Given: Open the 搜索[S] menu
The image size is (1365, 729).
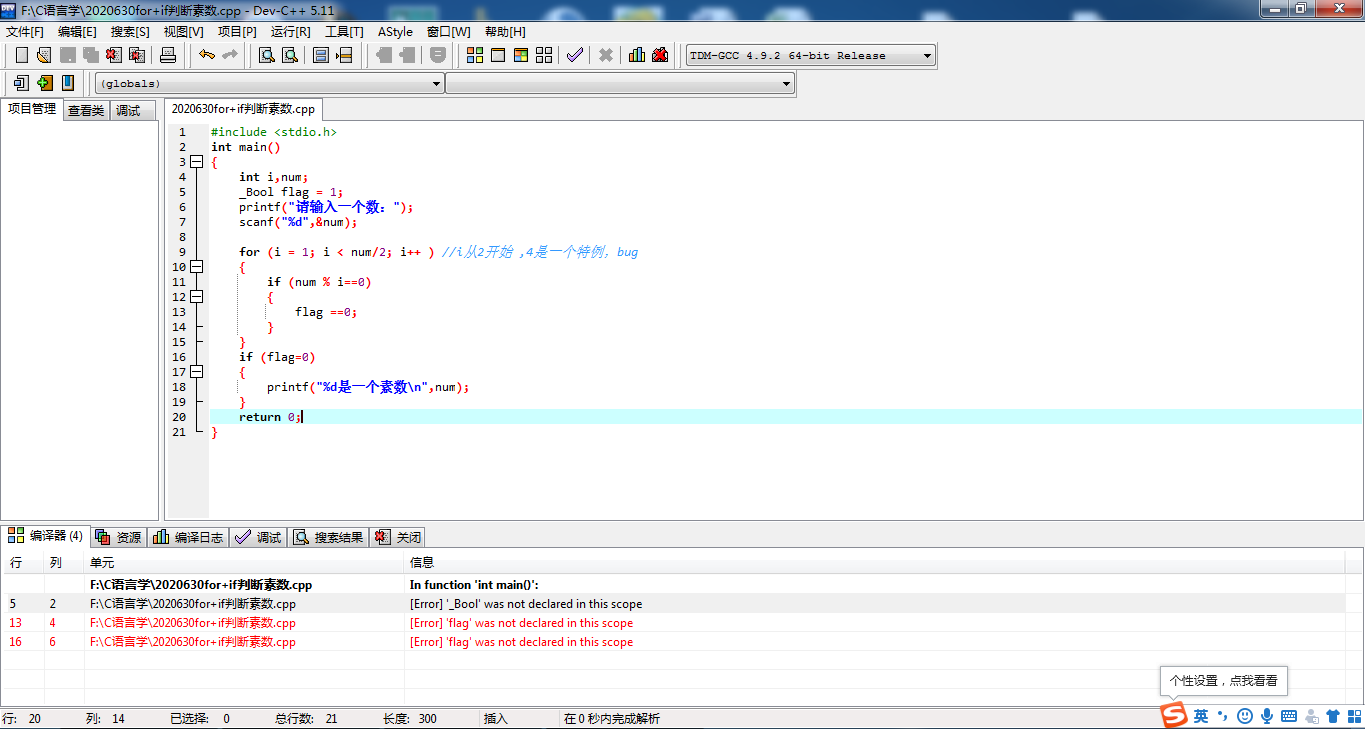Looking at the screenshot, I should click(x=130, y=32).
